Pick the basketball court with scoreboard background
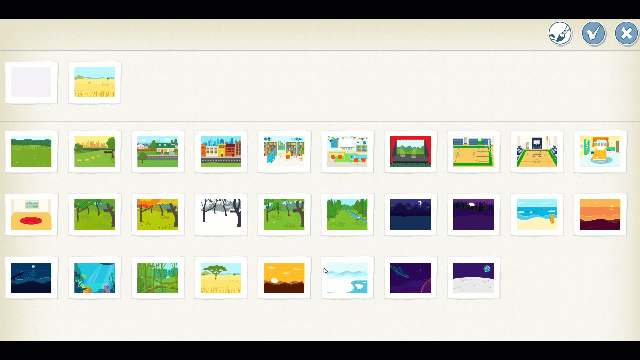Image resolution: width=640 pixels, height=360 pixels. 537,151
